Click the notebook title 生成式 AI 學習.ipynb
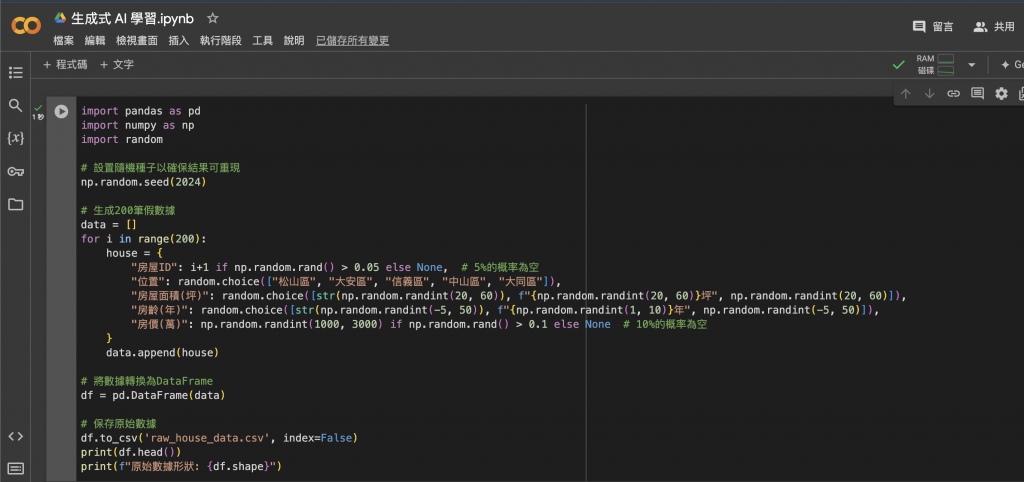Image resolution: width=1024 pixels, height=482 pixels. [x=133, y=18]
